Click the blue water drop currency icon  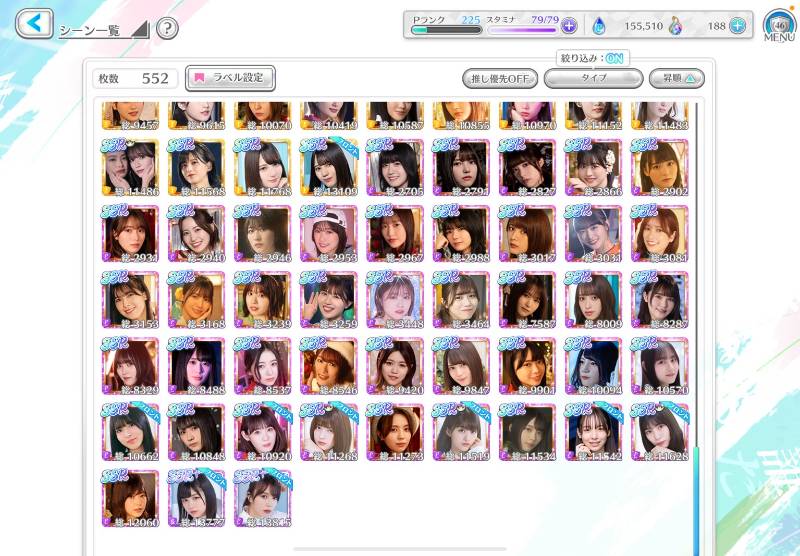click(x=598, y=26)
